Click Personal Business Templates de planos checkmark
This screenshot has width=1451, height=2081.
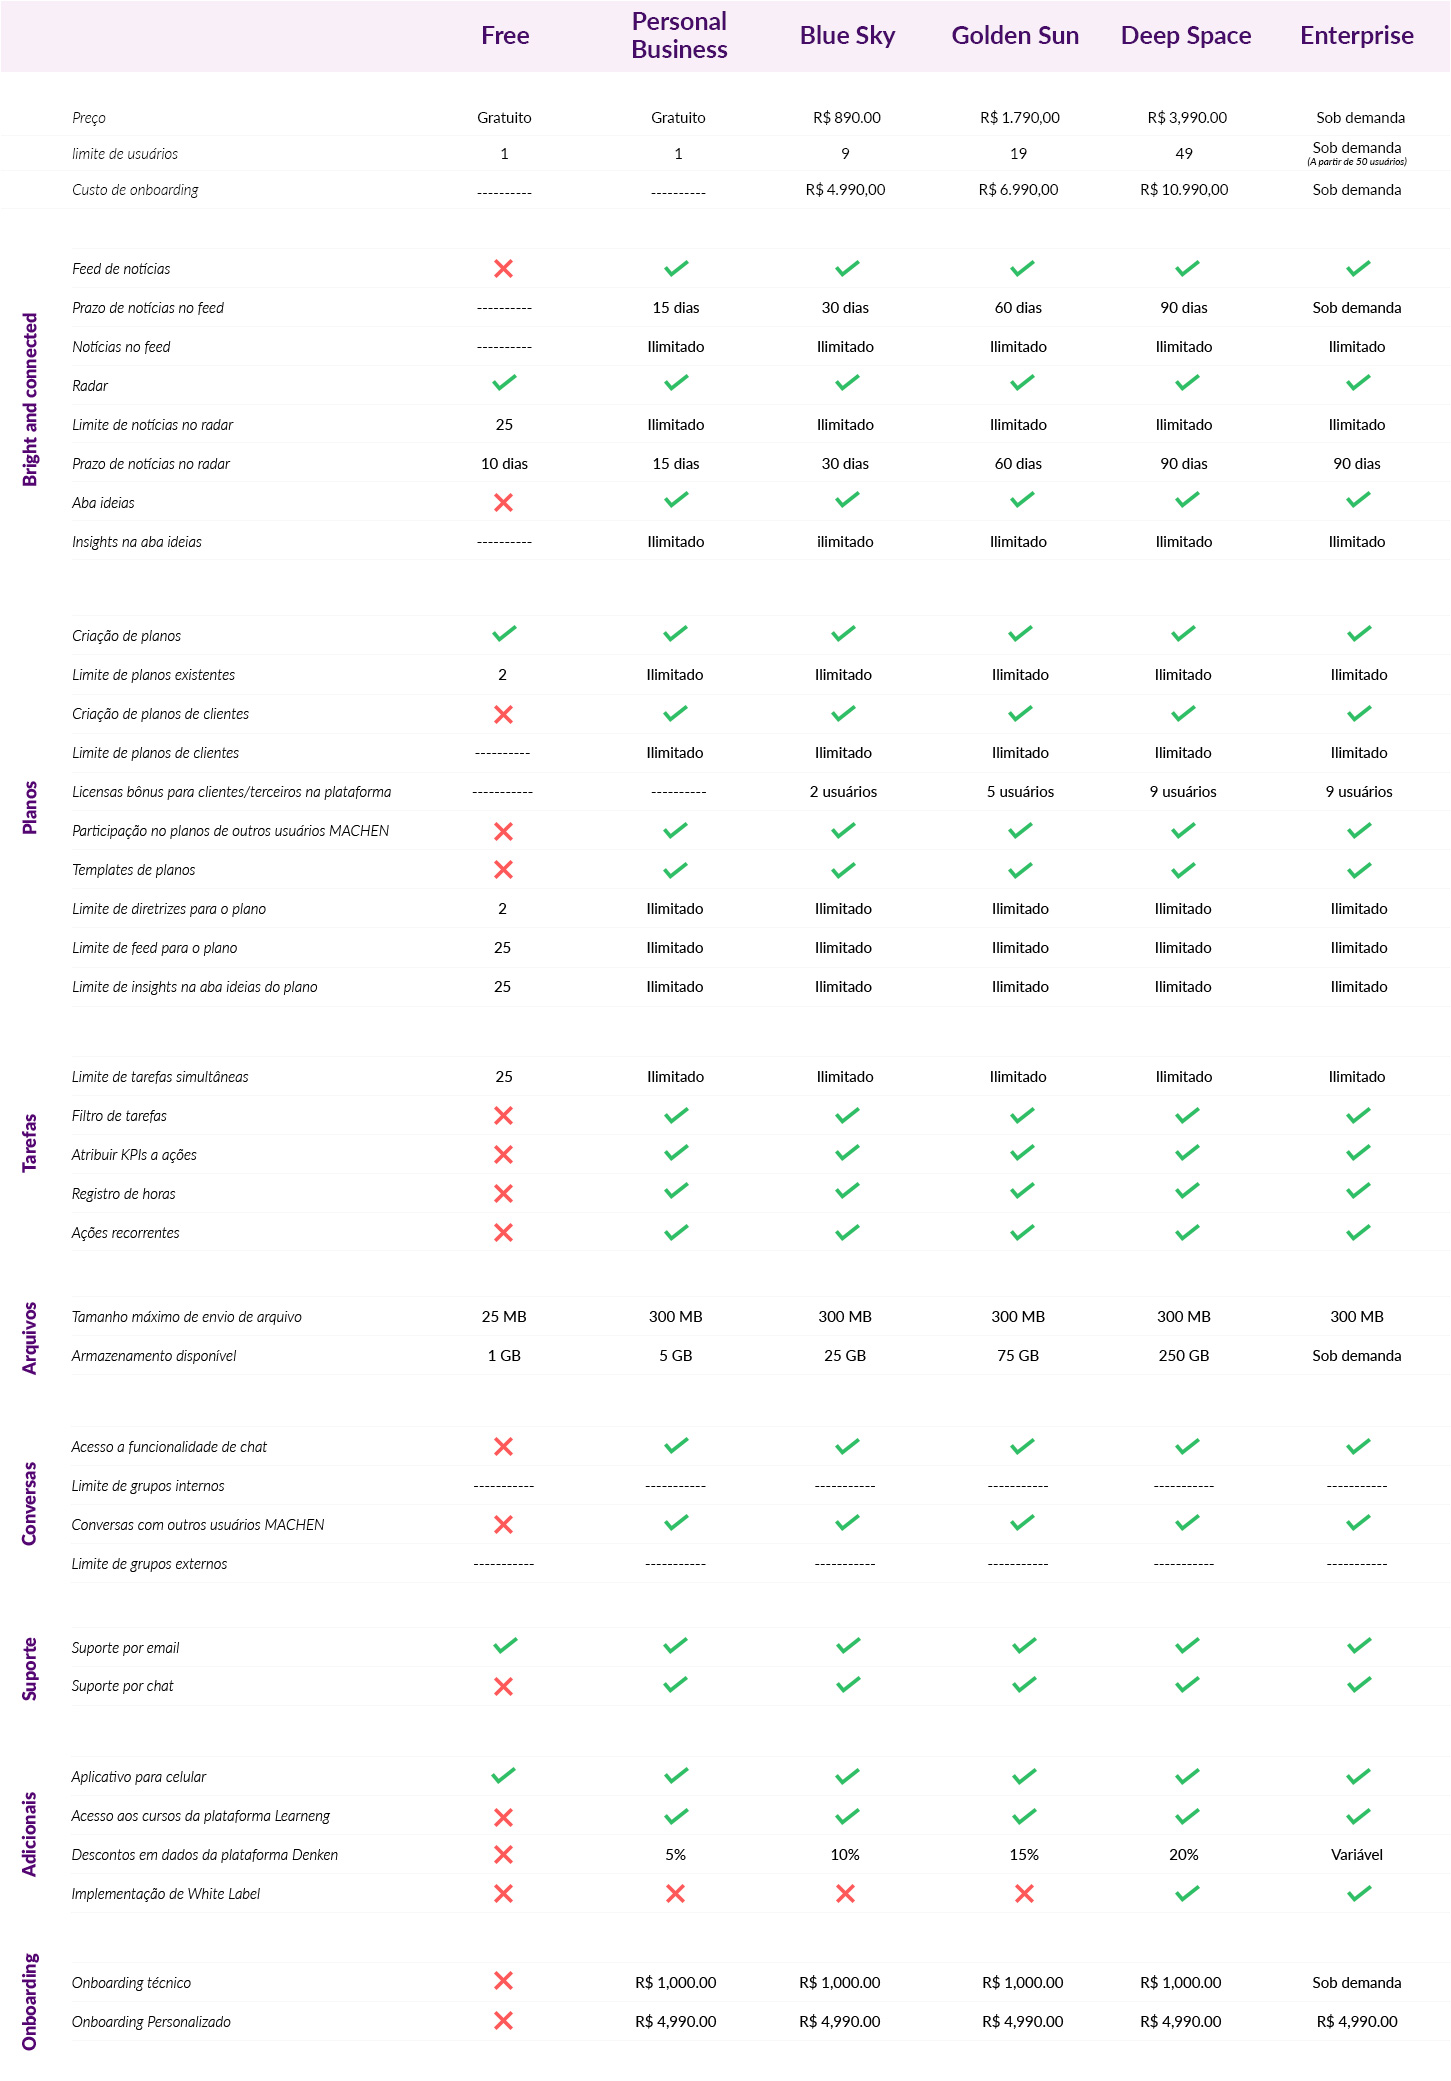(x=675, y=870)
